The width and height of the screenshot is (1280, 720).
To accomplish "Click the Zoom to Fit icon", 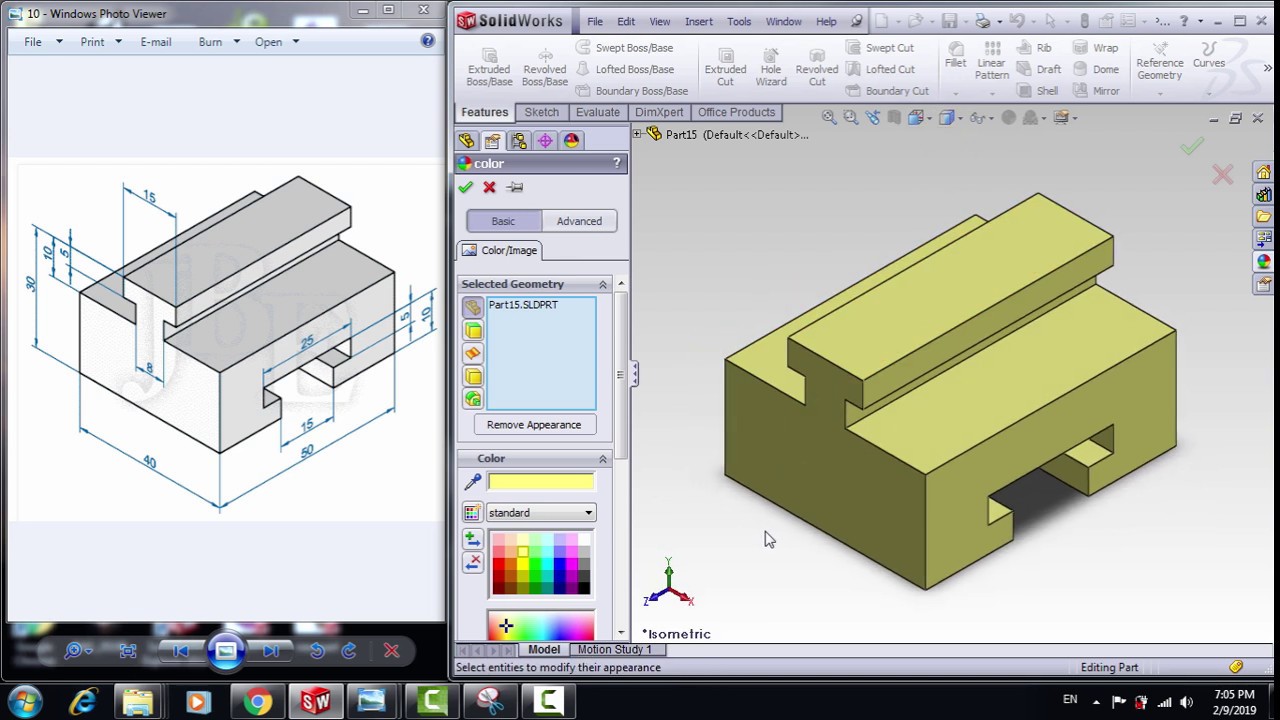I will point(829,118).
